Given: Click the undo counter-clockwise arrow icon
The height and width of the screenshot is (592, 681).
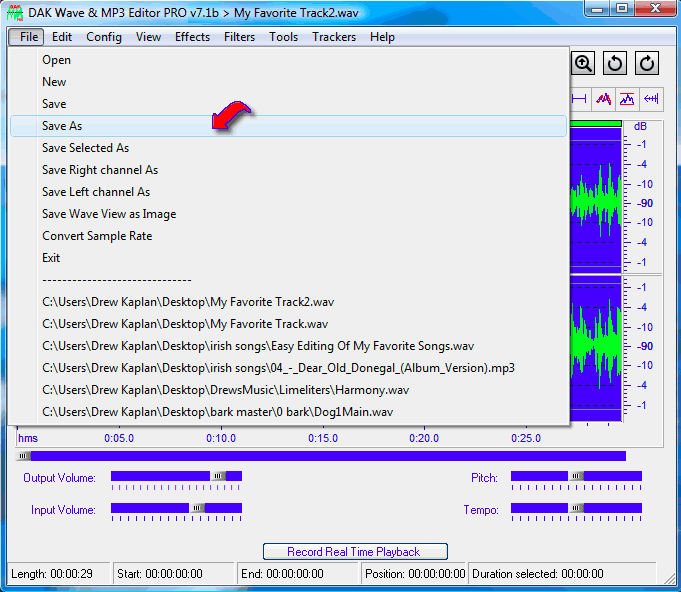Looking at the screenshot, I should pyautogui.click(x=615, y=64).
